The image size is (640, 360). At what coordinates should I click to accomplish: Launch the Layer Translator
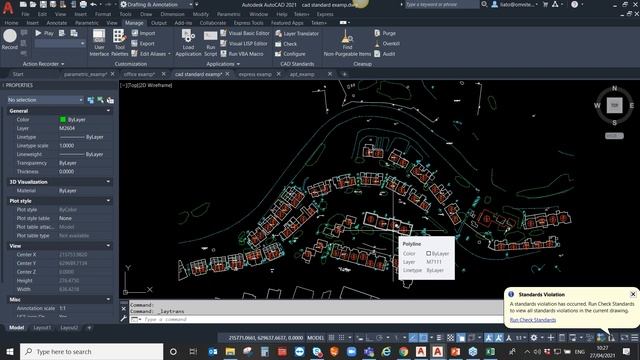tap(297, 33)
